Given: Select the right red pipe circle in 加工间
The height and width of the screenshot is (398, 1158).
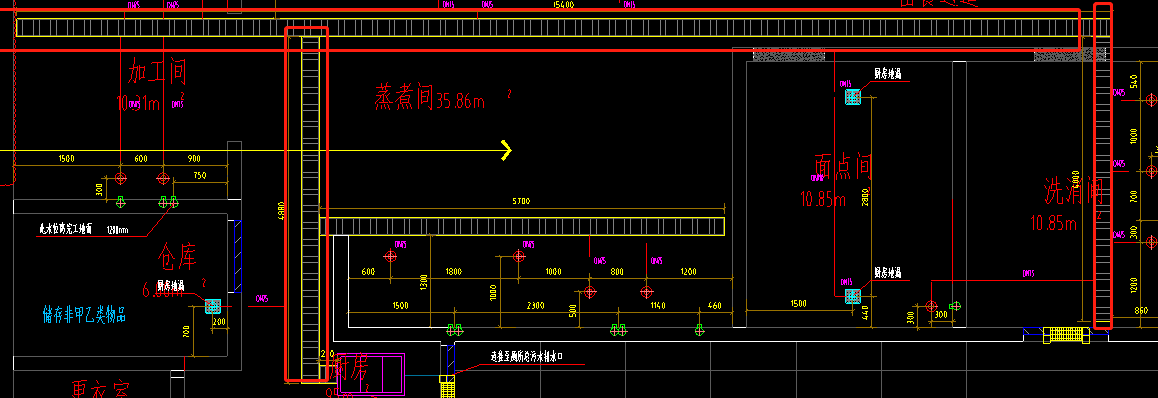Looking at the screenshot, I should click(163, 178).
